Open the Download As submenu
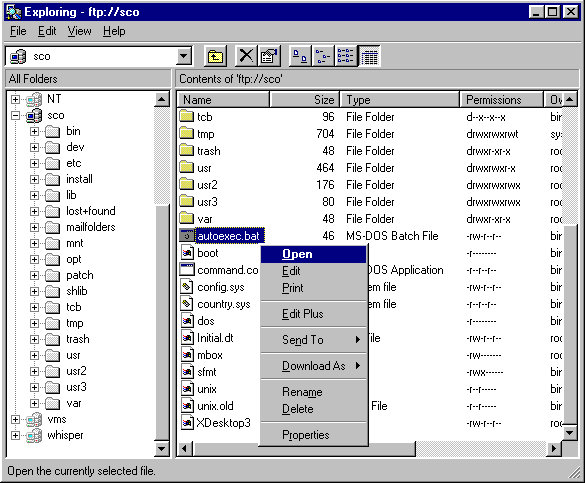Viewport: 585px width, 483px height. pos(313,366)
